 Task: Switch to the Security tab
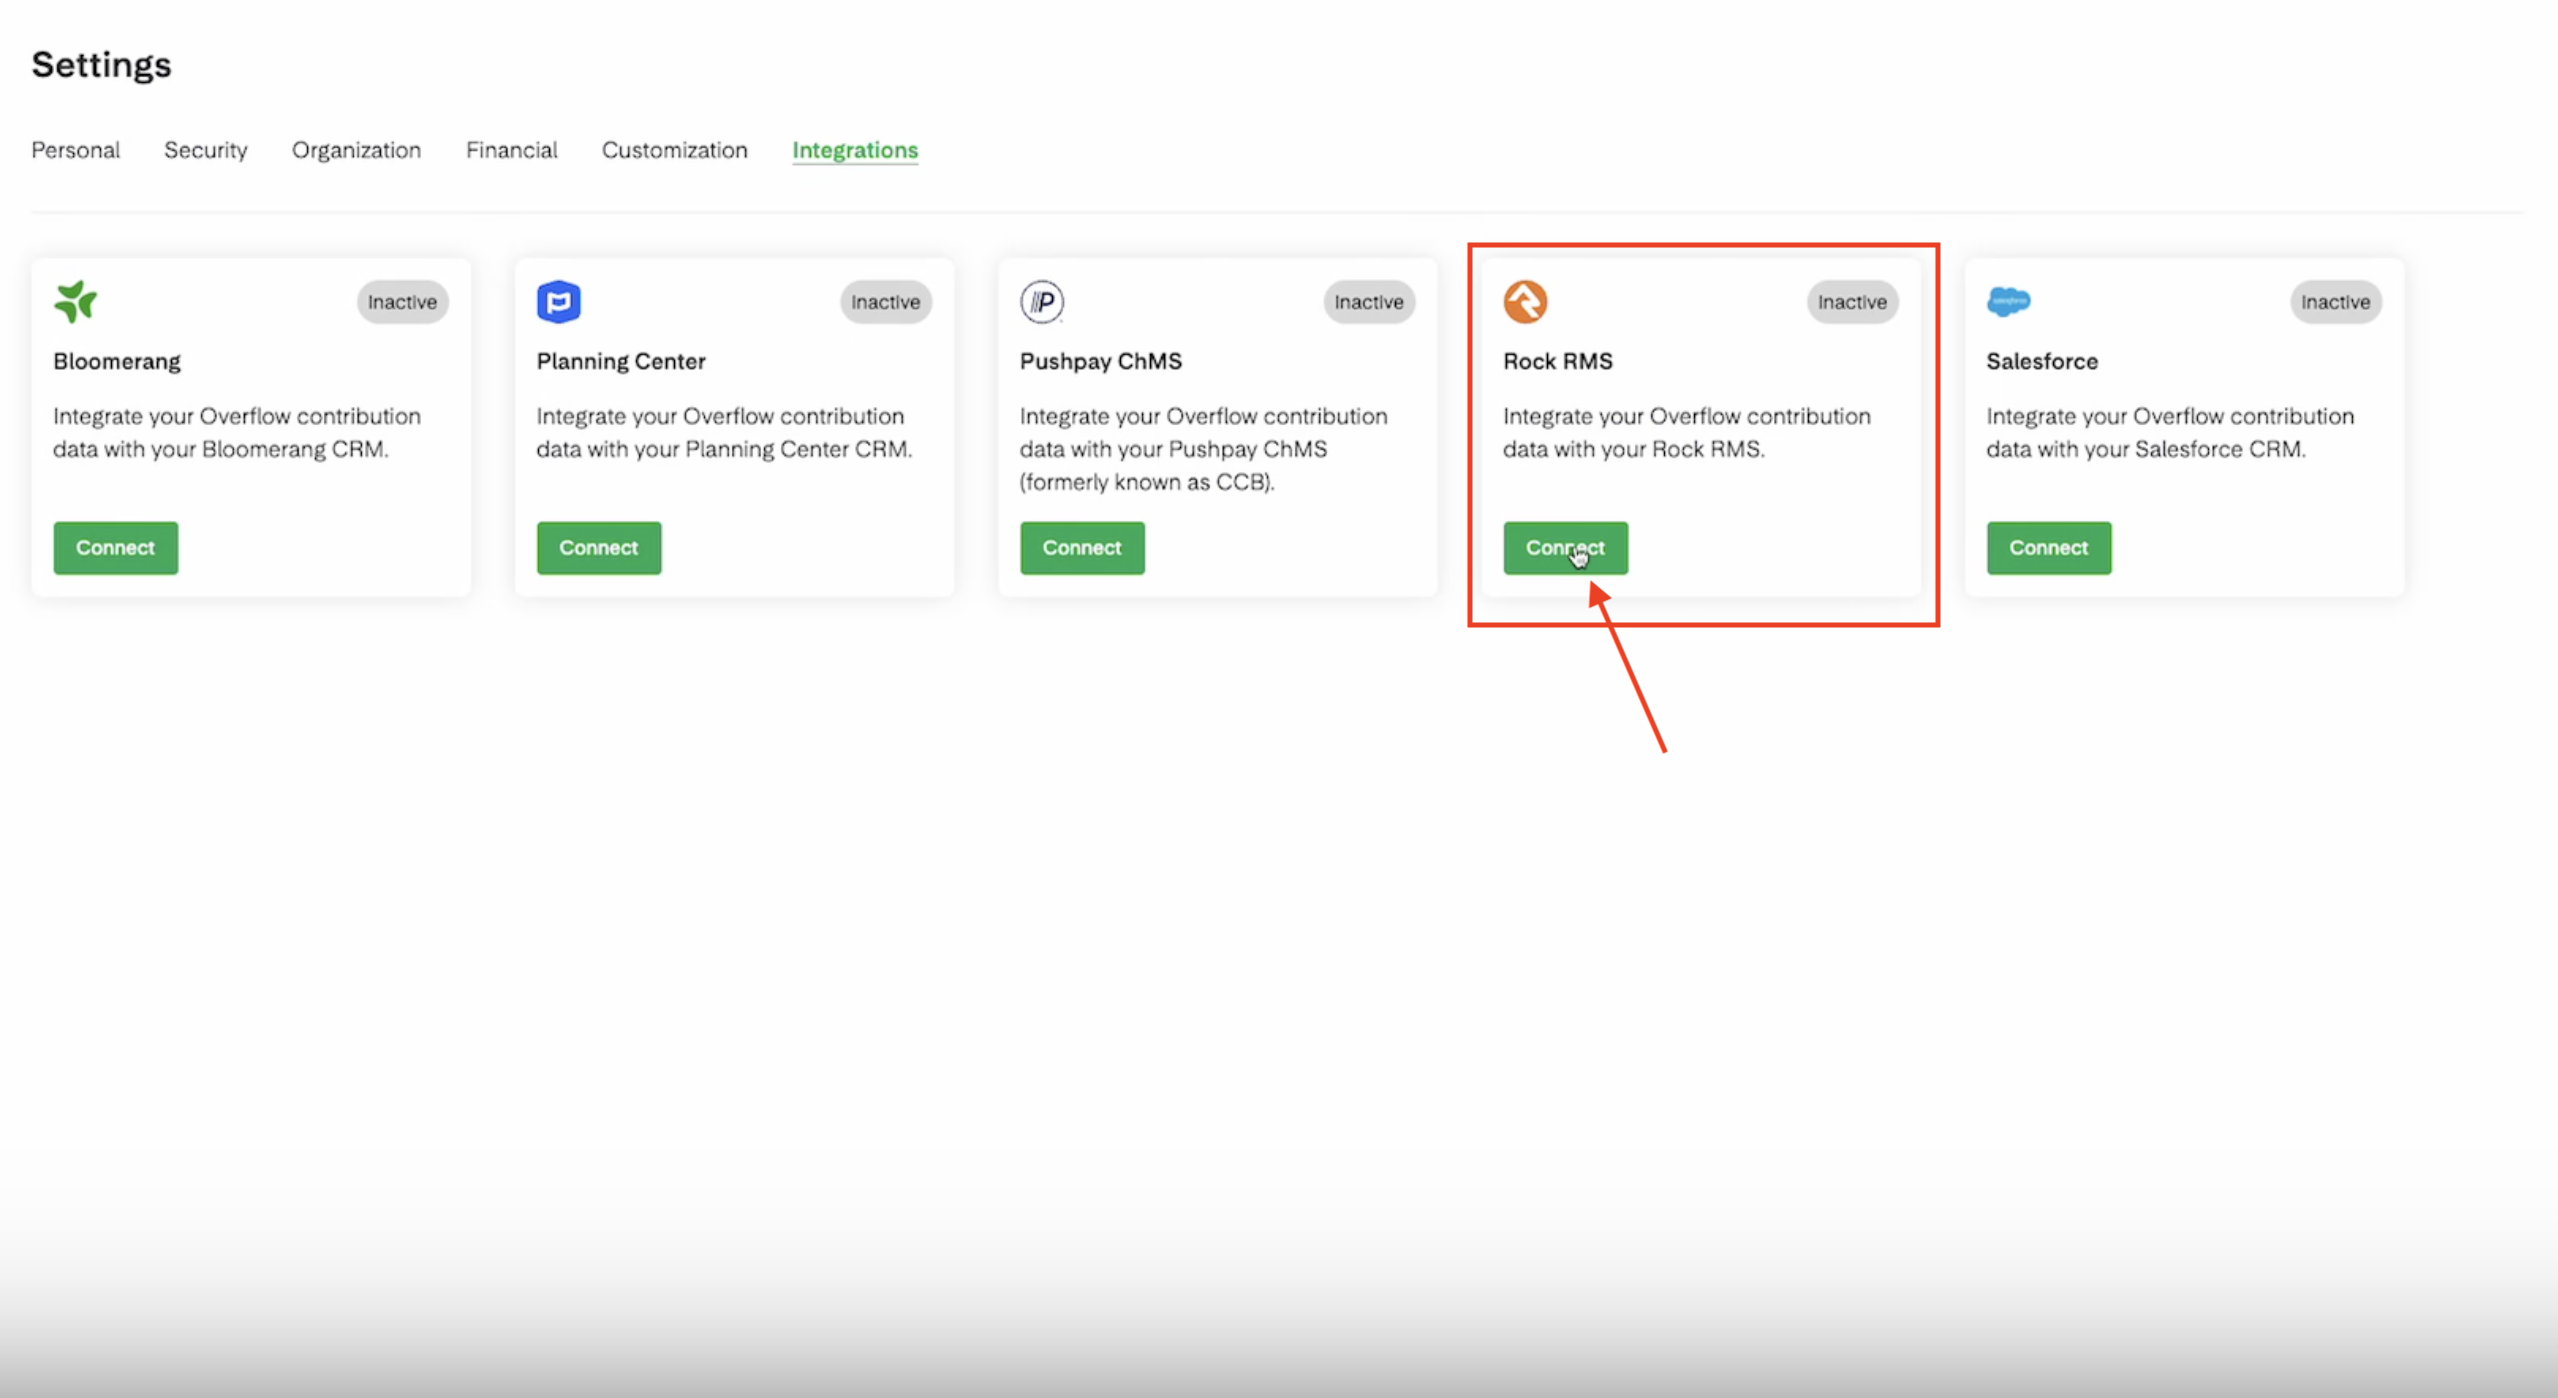(x=205, y=150)
